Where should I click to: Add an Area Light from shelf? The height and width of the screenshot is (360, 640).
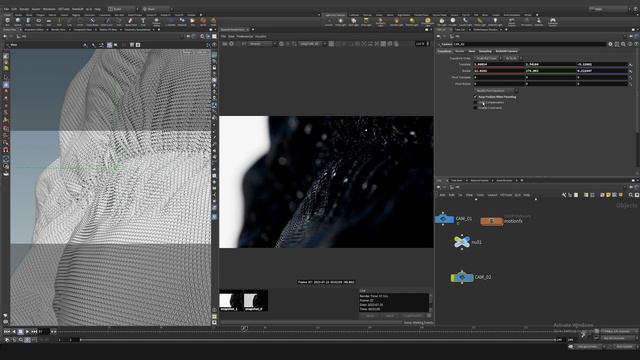tap(366, 22)
